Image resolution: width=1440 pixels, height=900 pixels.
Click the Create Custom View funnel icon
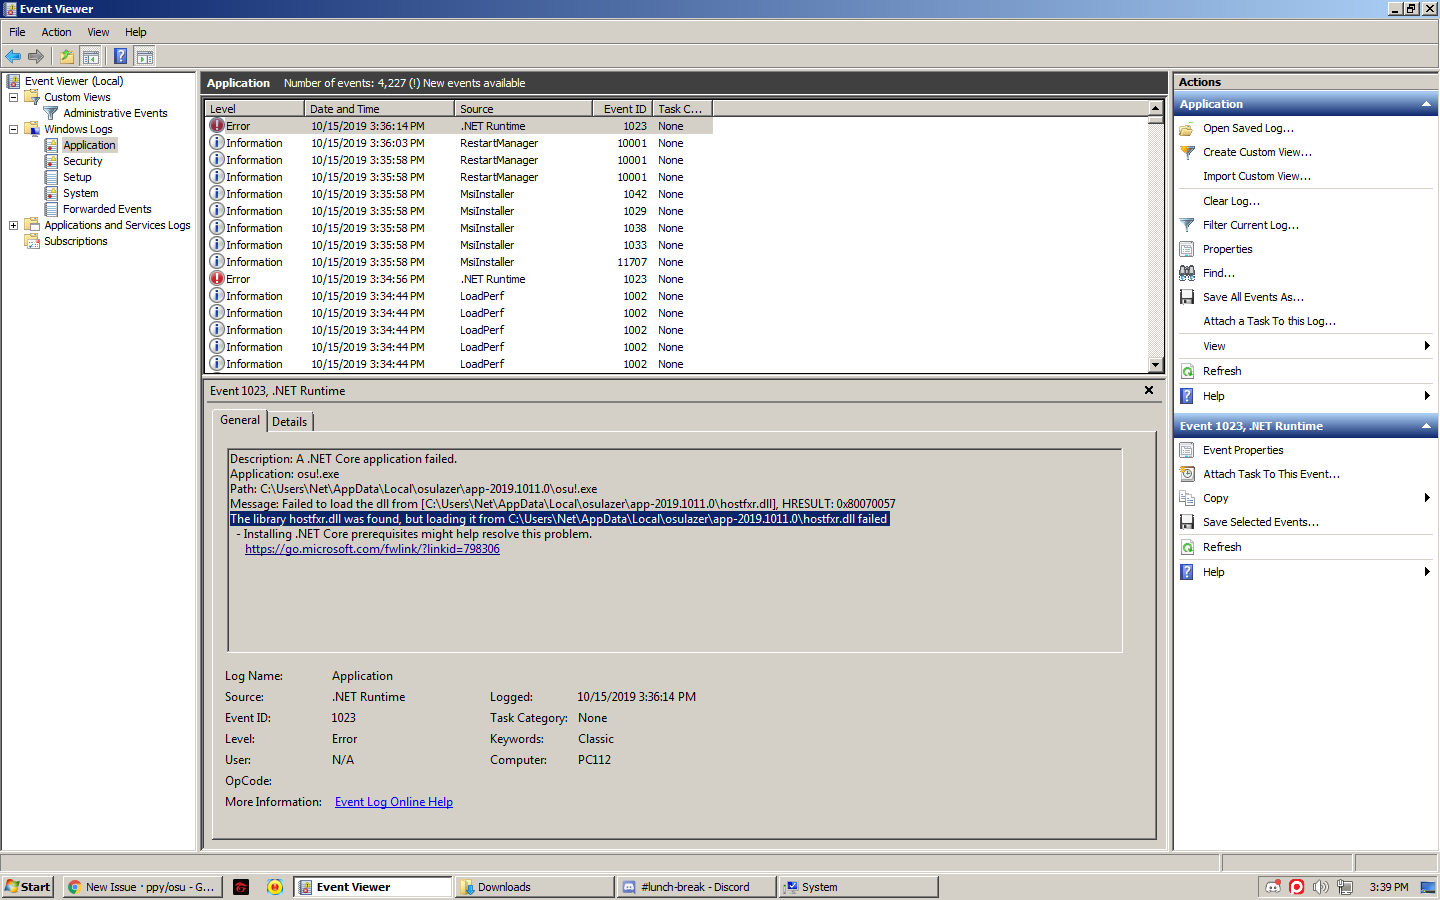(1186, 152)
